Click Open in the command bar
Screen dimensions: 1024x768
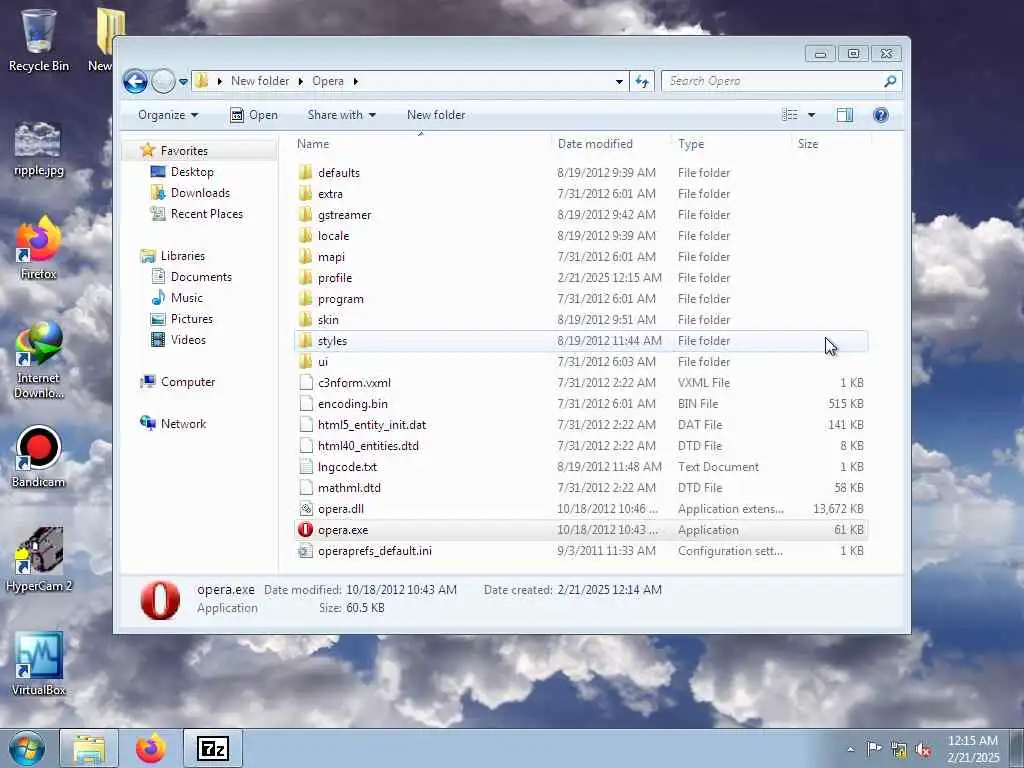[254, 115]
